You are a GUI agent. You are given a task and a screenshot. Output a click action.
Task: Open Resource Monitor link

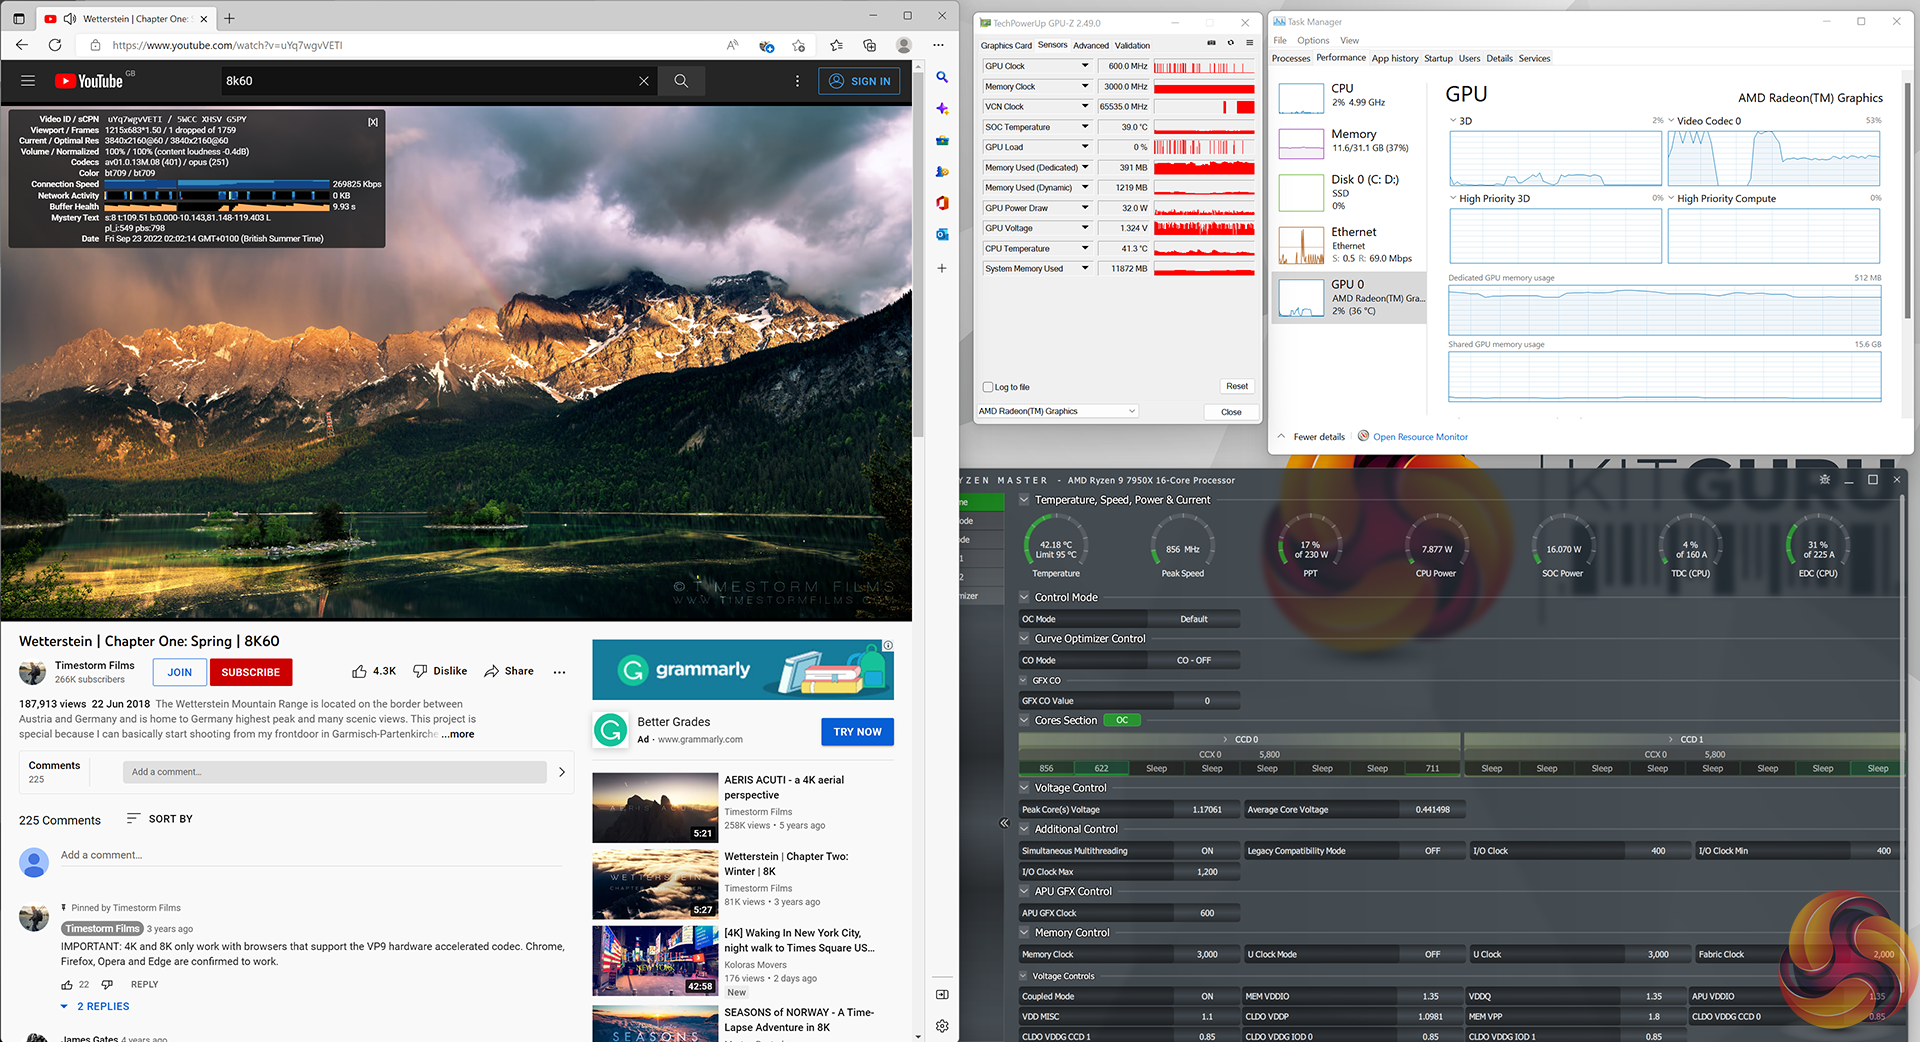point(1420,437)
